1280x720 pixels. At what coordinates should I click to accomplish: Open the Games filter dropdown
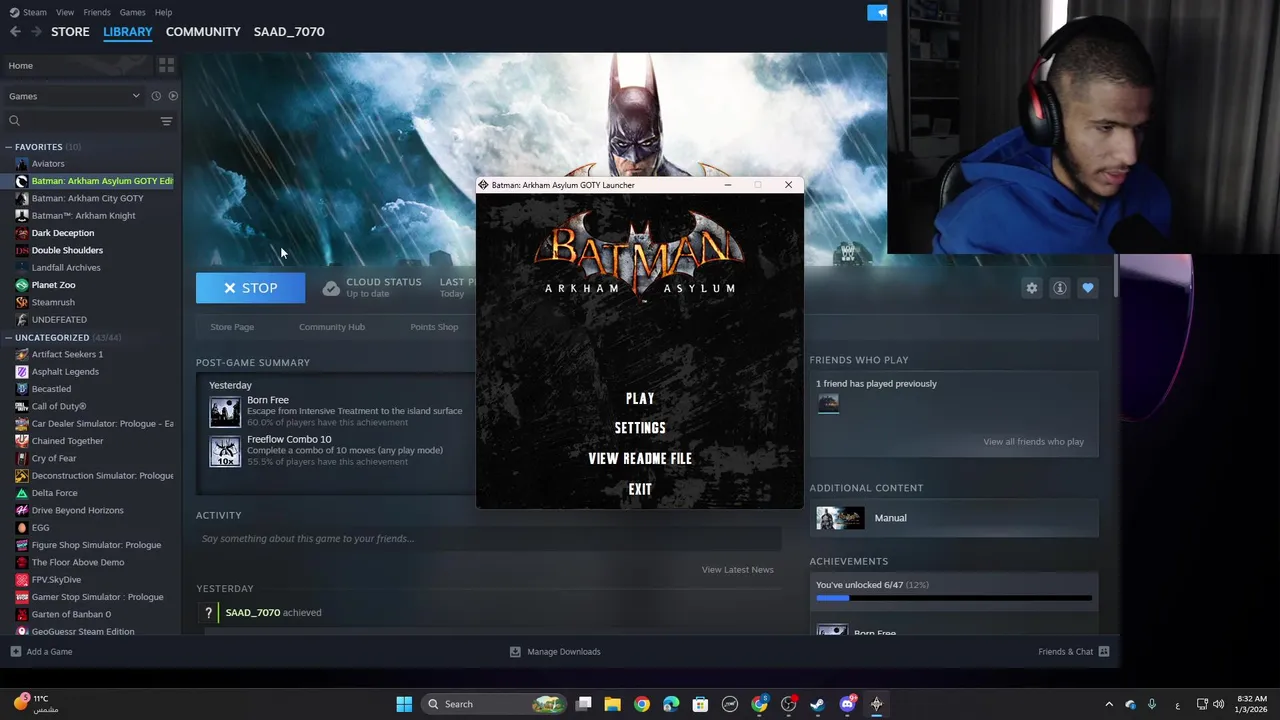[74, 96]
